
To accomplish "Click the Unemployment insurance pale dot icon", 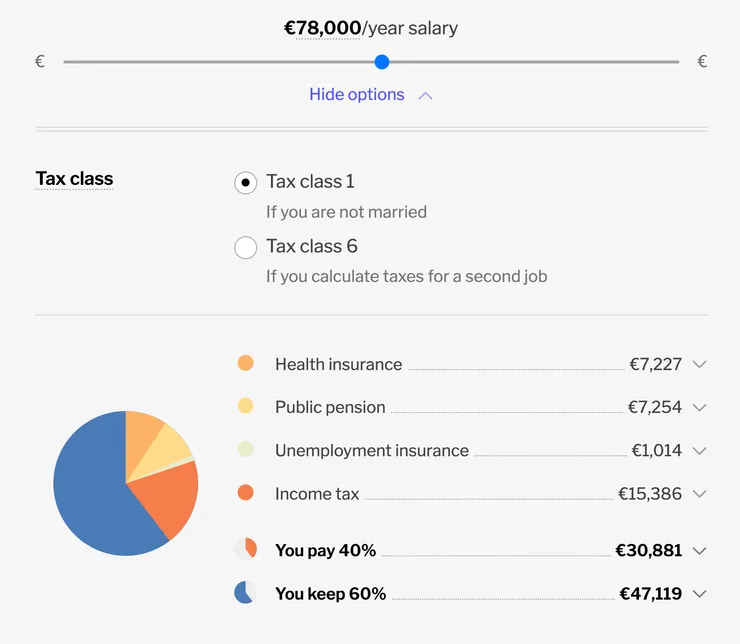I will 246,449.
